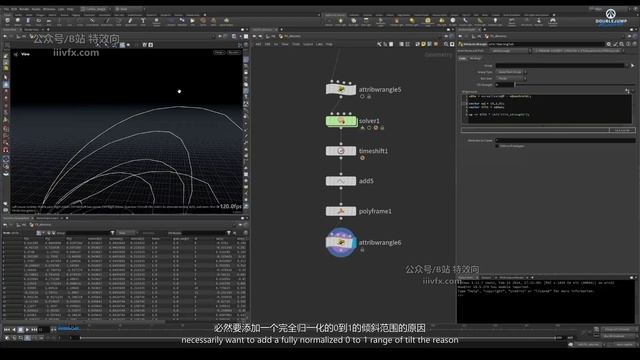Toggle pin on the network pane
The width and height of the screenshot is (640, 360).
coord(446,36)
